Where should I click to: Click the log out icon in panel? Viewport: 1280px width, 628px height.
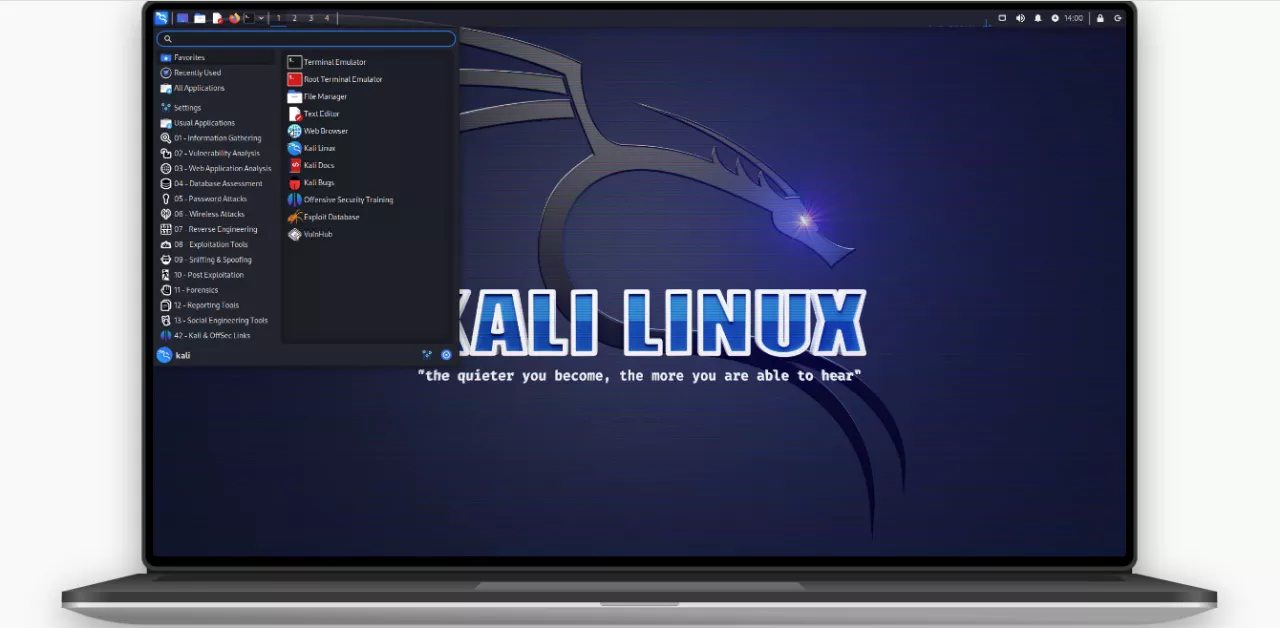[x=1117, y=18]
